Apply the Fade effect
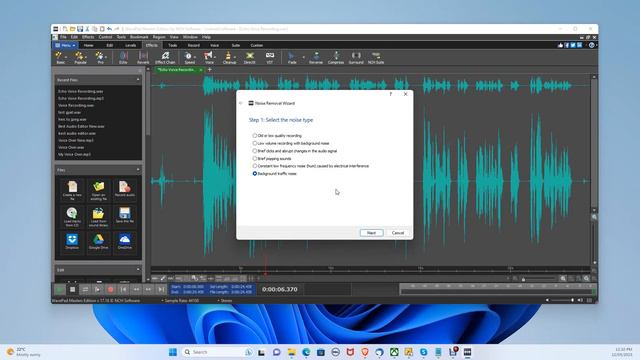The image size is (640, 360). 292,58
